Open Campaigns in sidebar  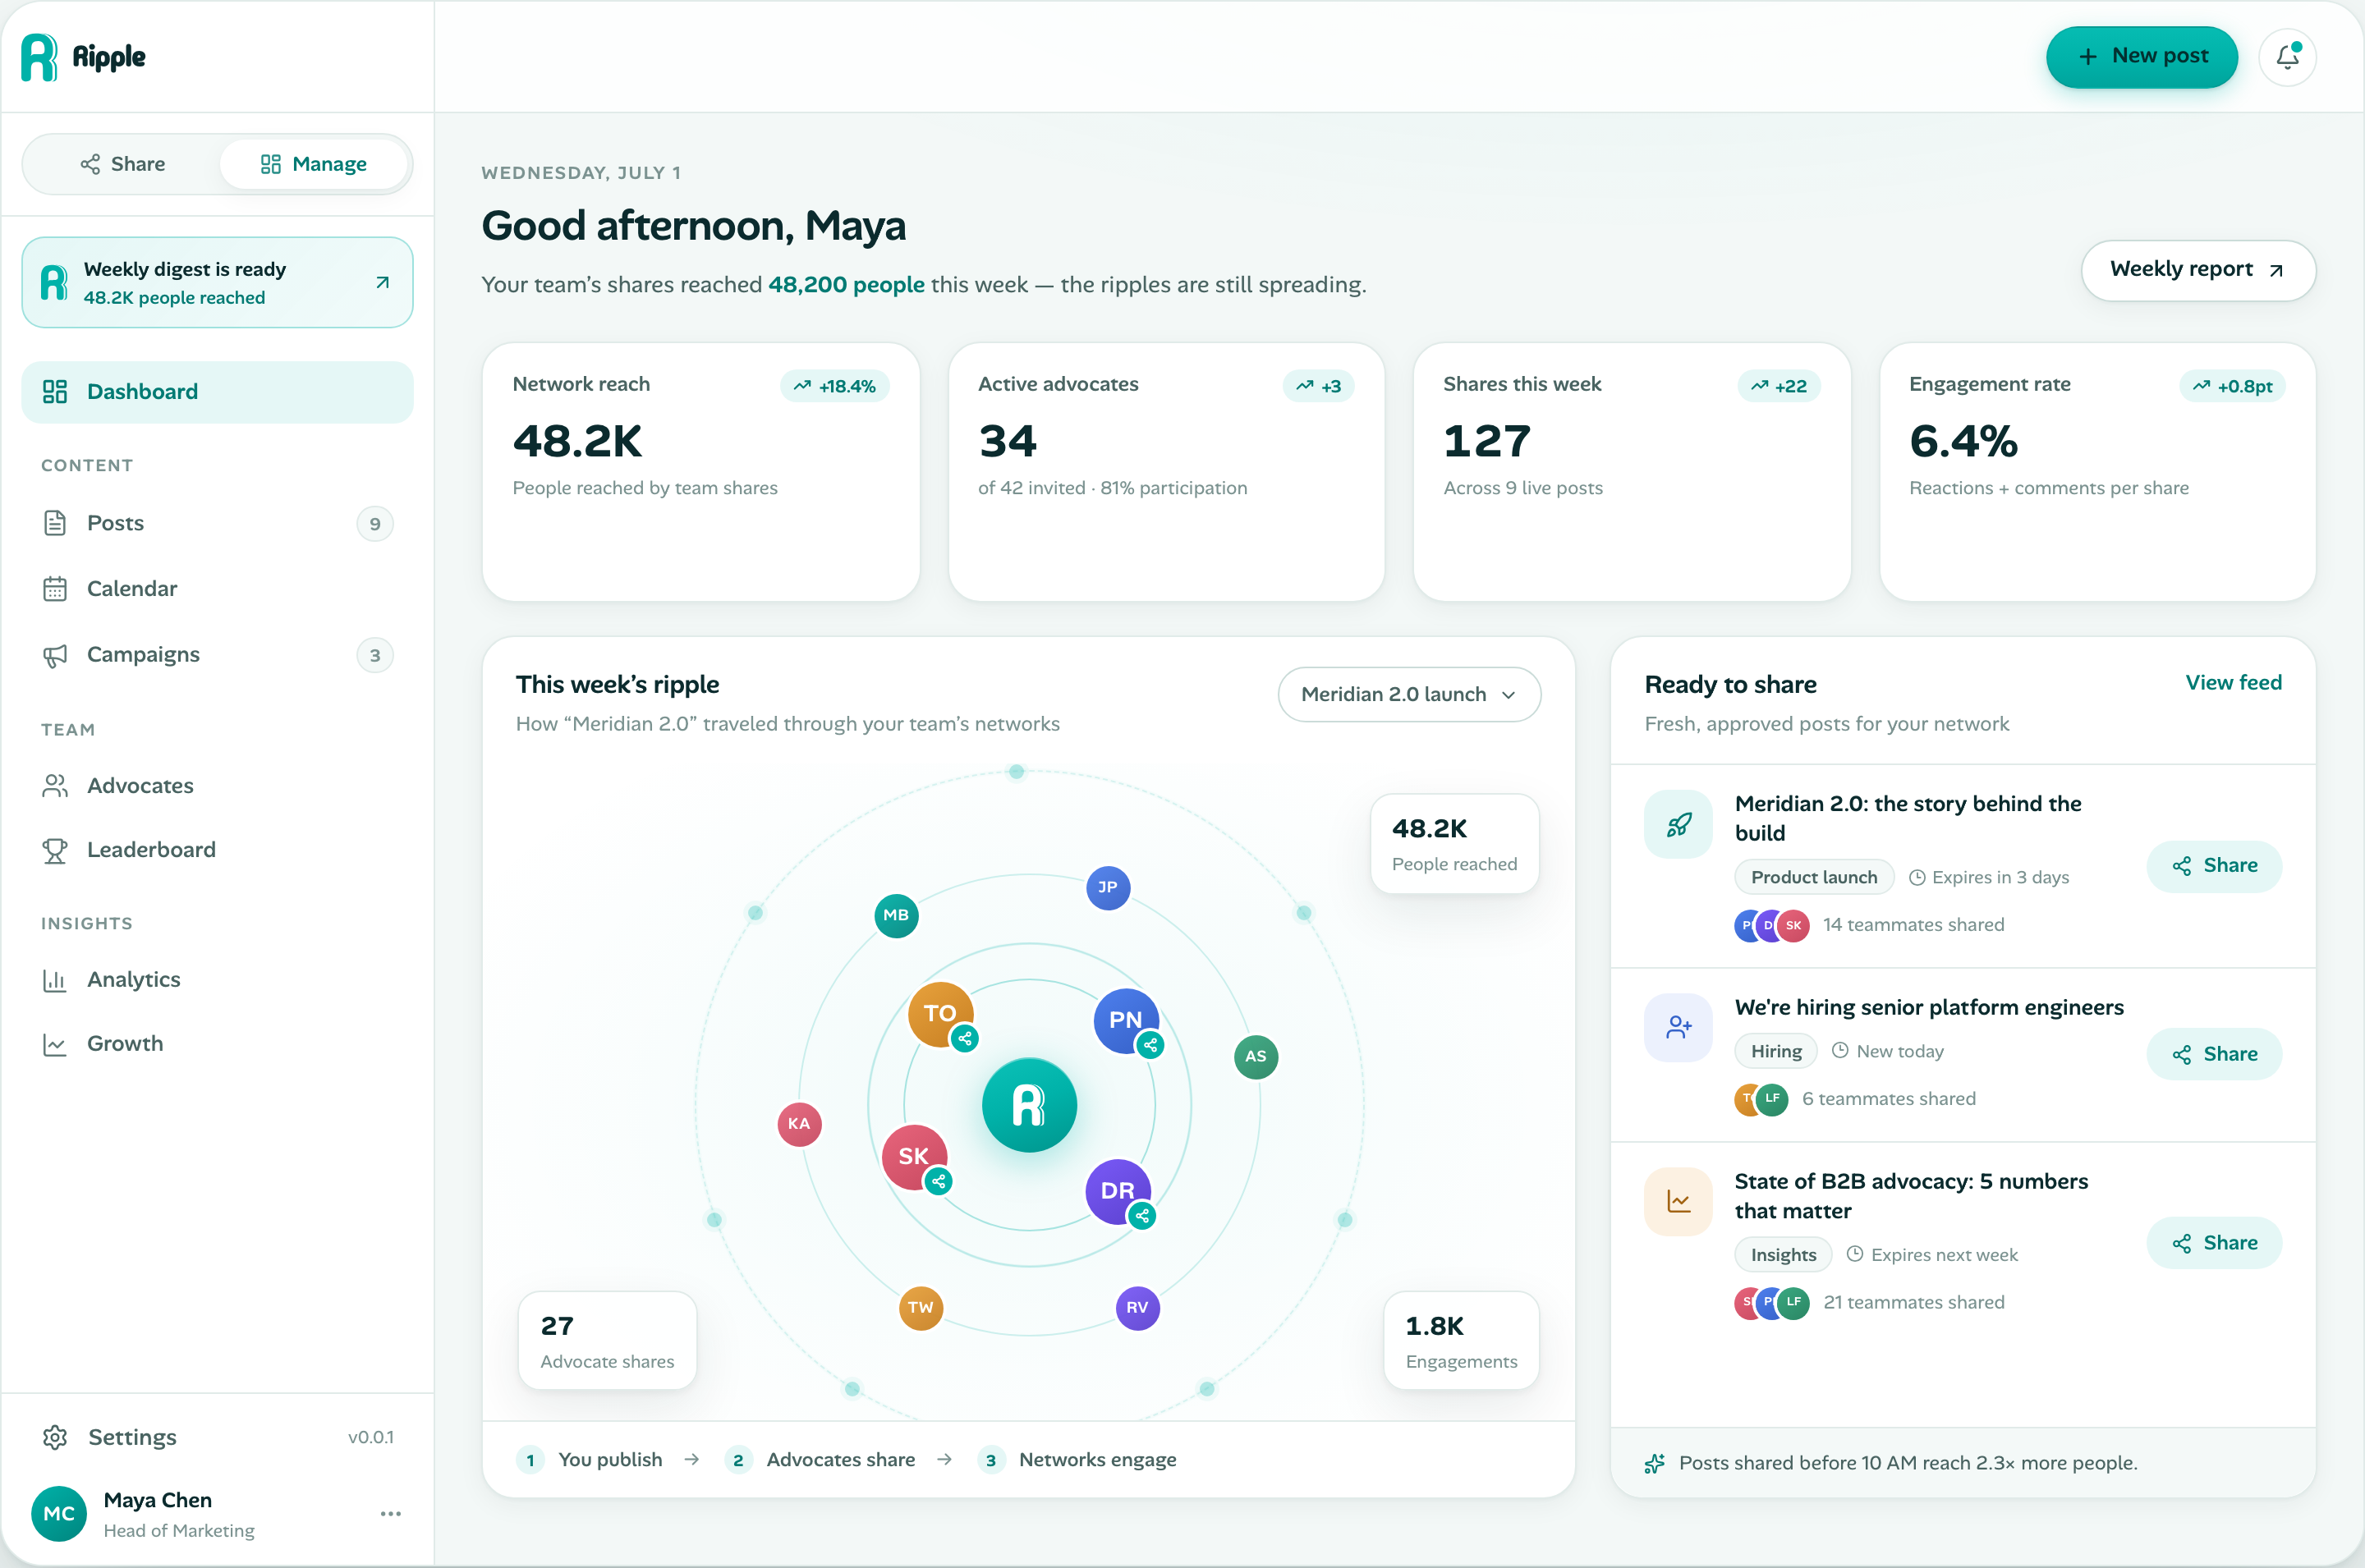[217, 655]
